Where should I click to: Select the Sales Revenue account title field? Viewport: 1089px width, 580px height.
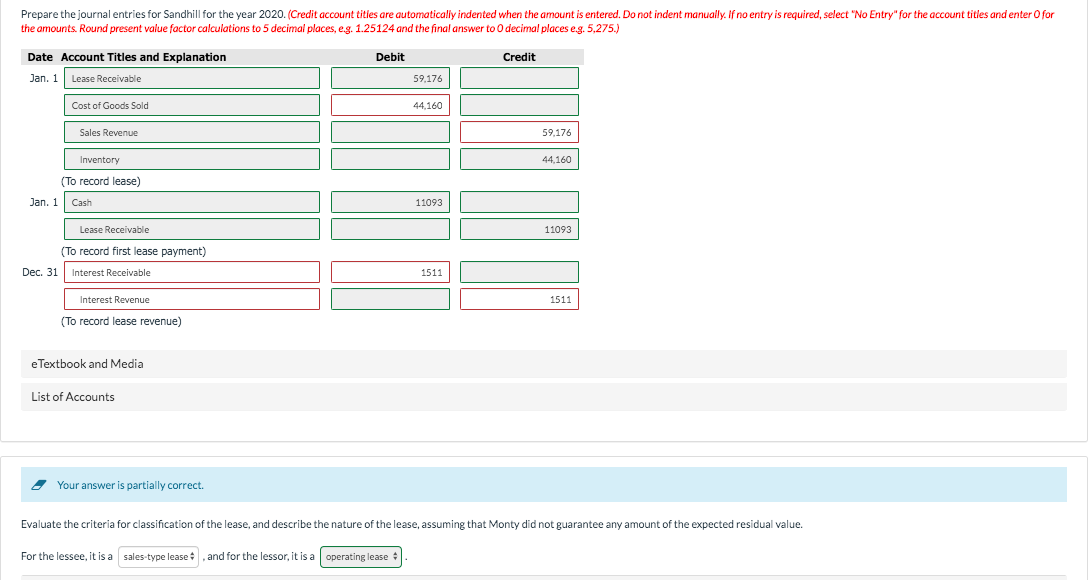192,132
